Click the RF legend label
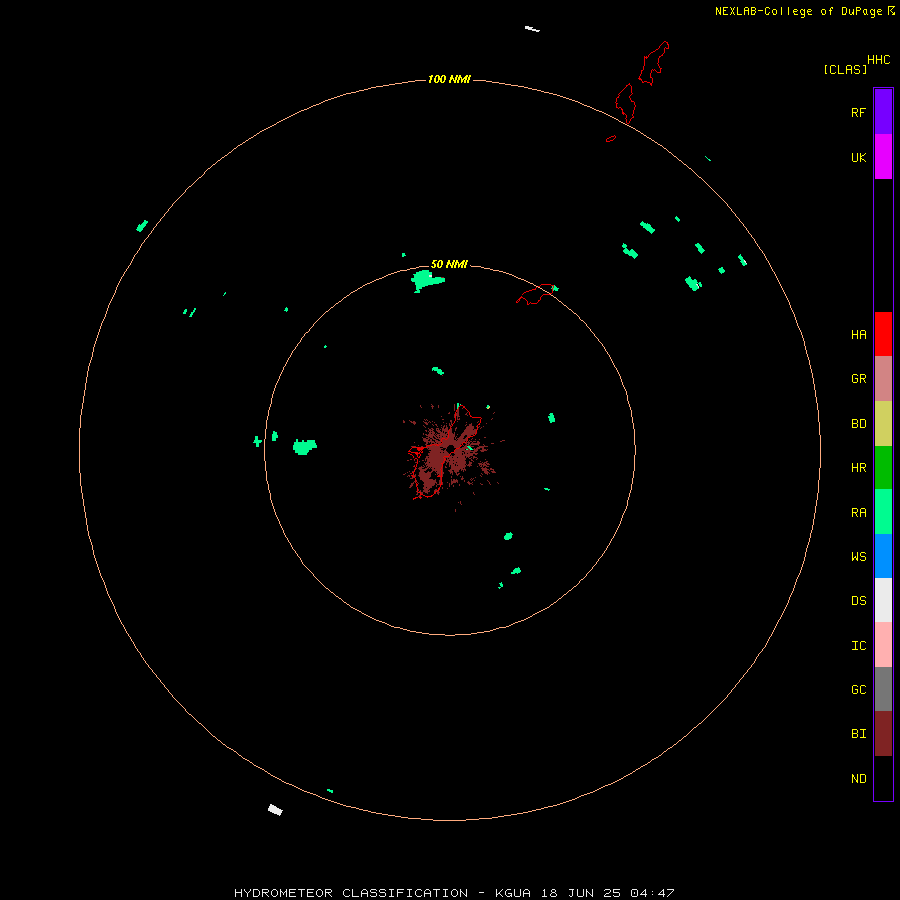 858,112
